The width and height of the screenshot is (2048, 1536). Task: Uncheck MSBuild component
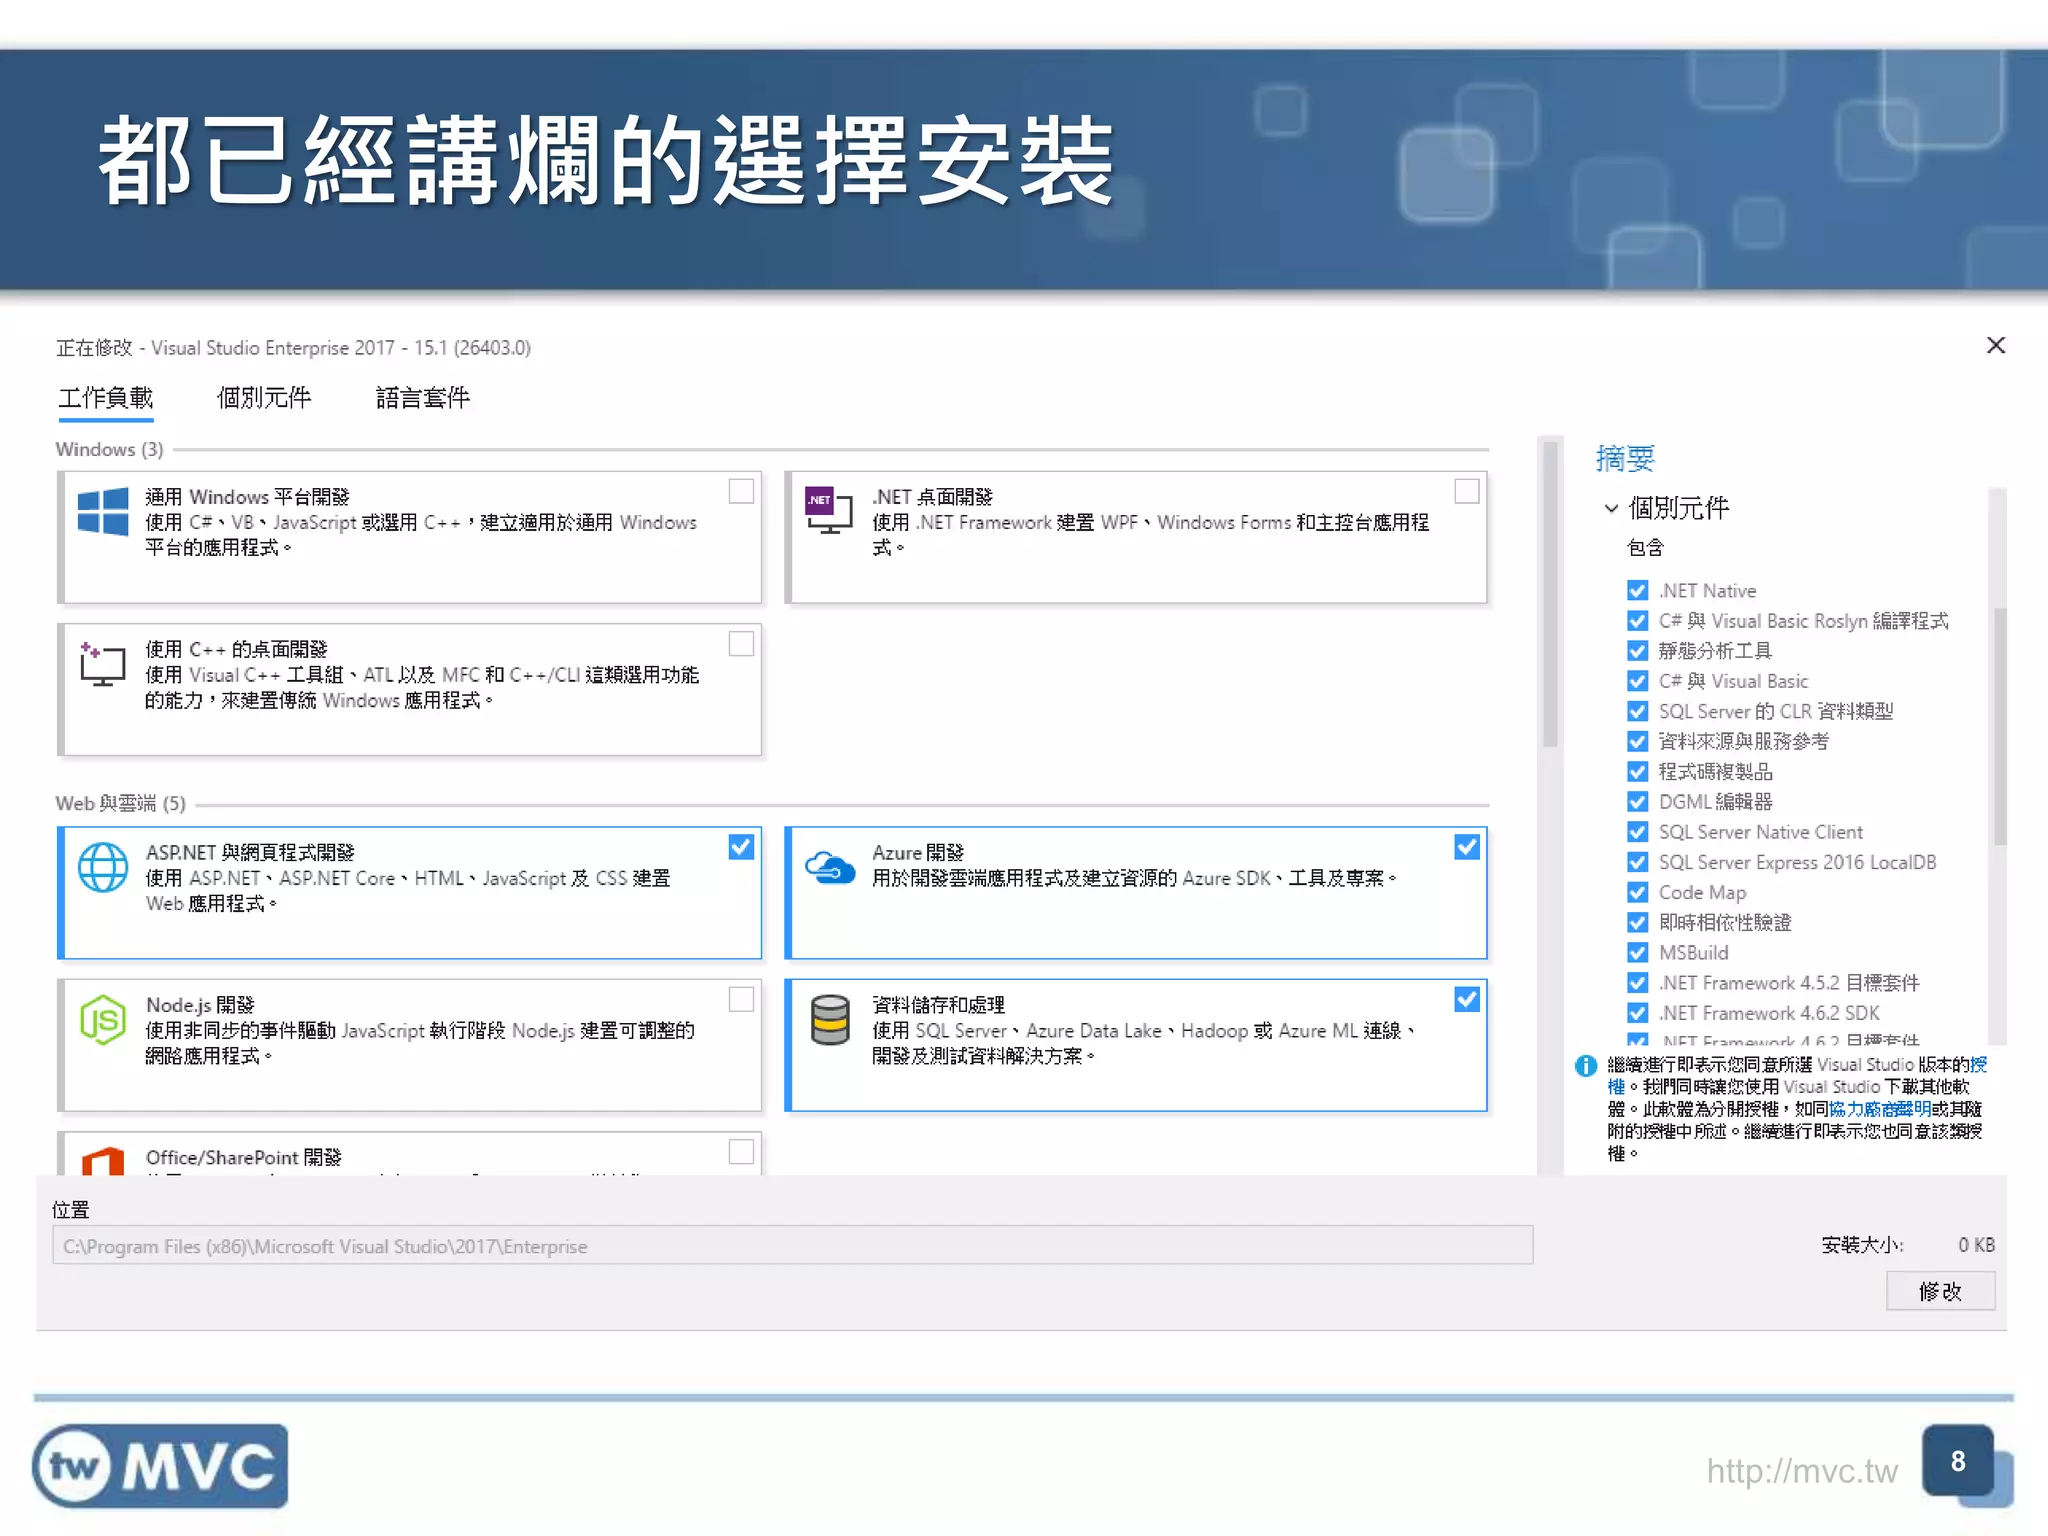click(x=1637, y=952)
